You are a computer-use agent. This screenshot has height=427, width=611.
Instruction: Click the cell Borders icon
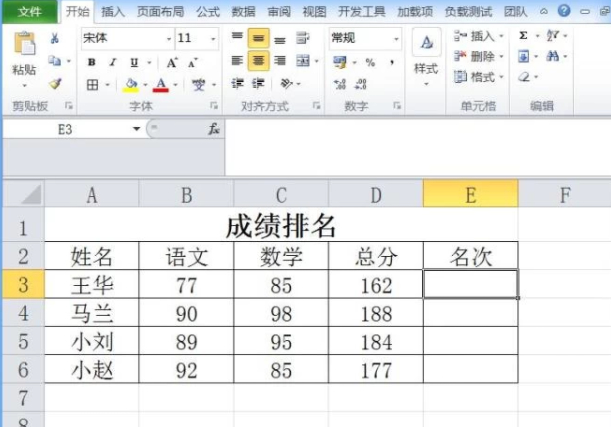[x=92, y=84]
